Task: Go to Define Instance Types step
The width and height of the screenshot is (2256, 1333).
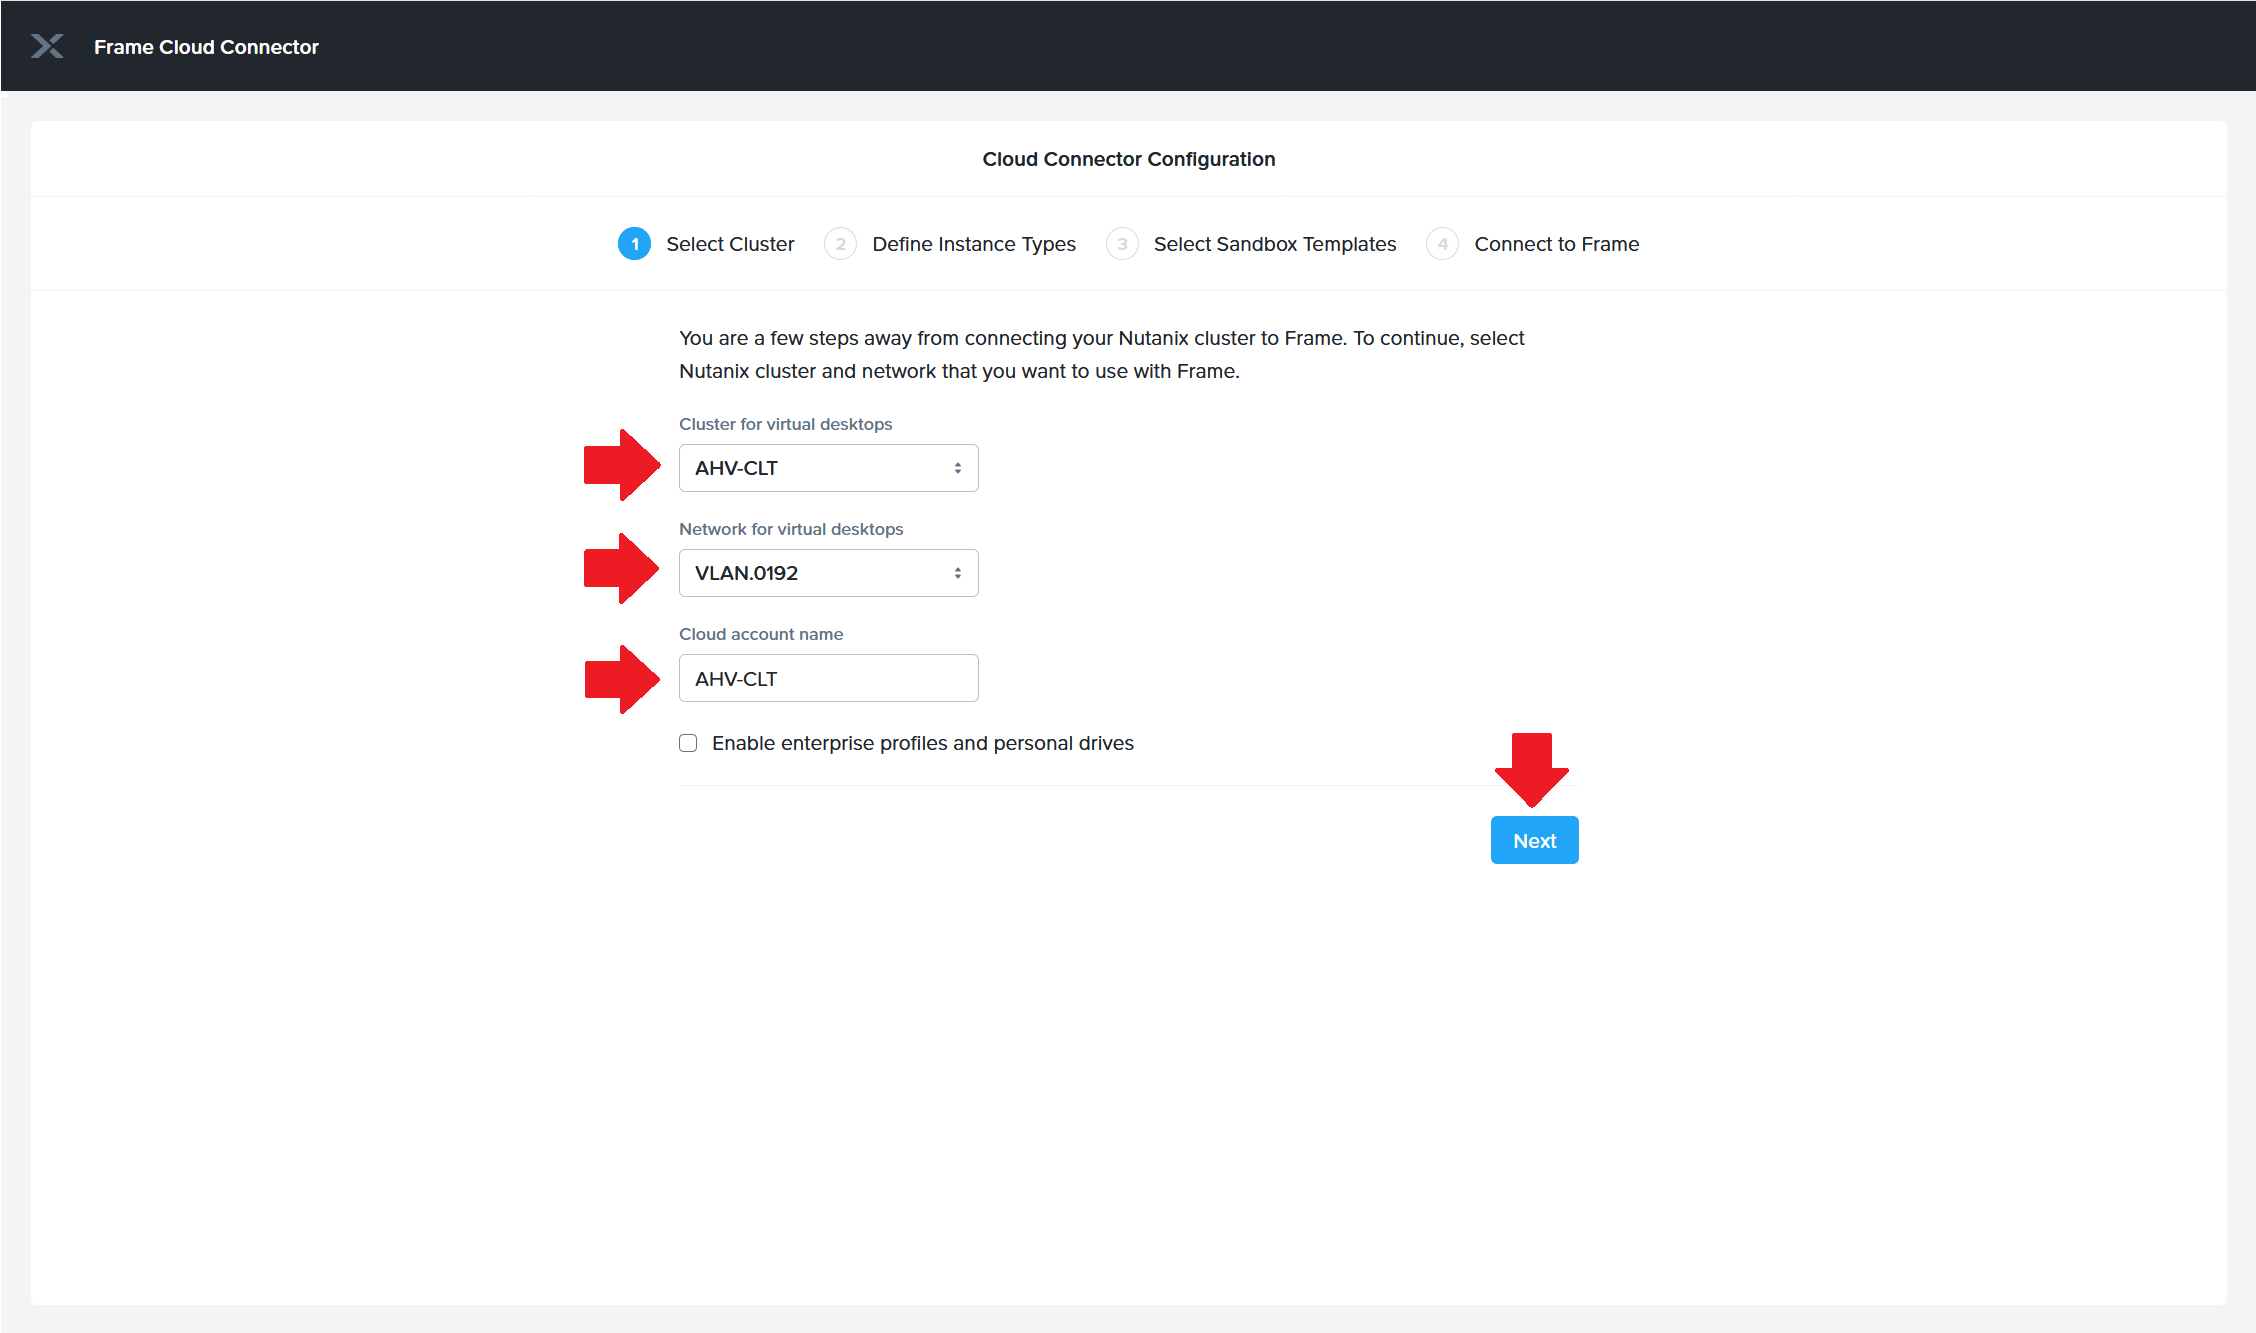Action: pos(974,244)
